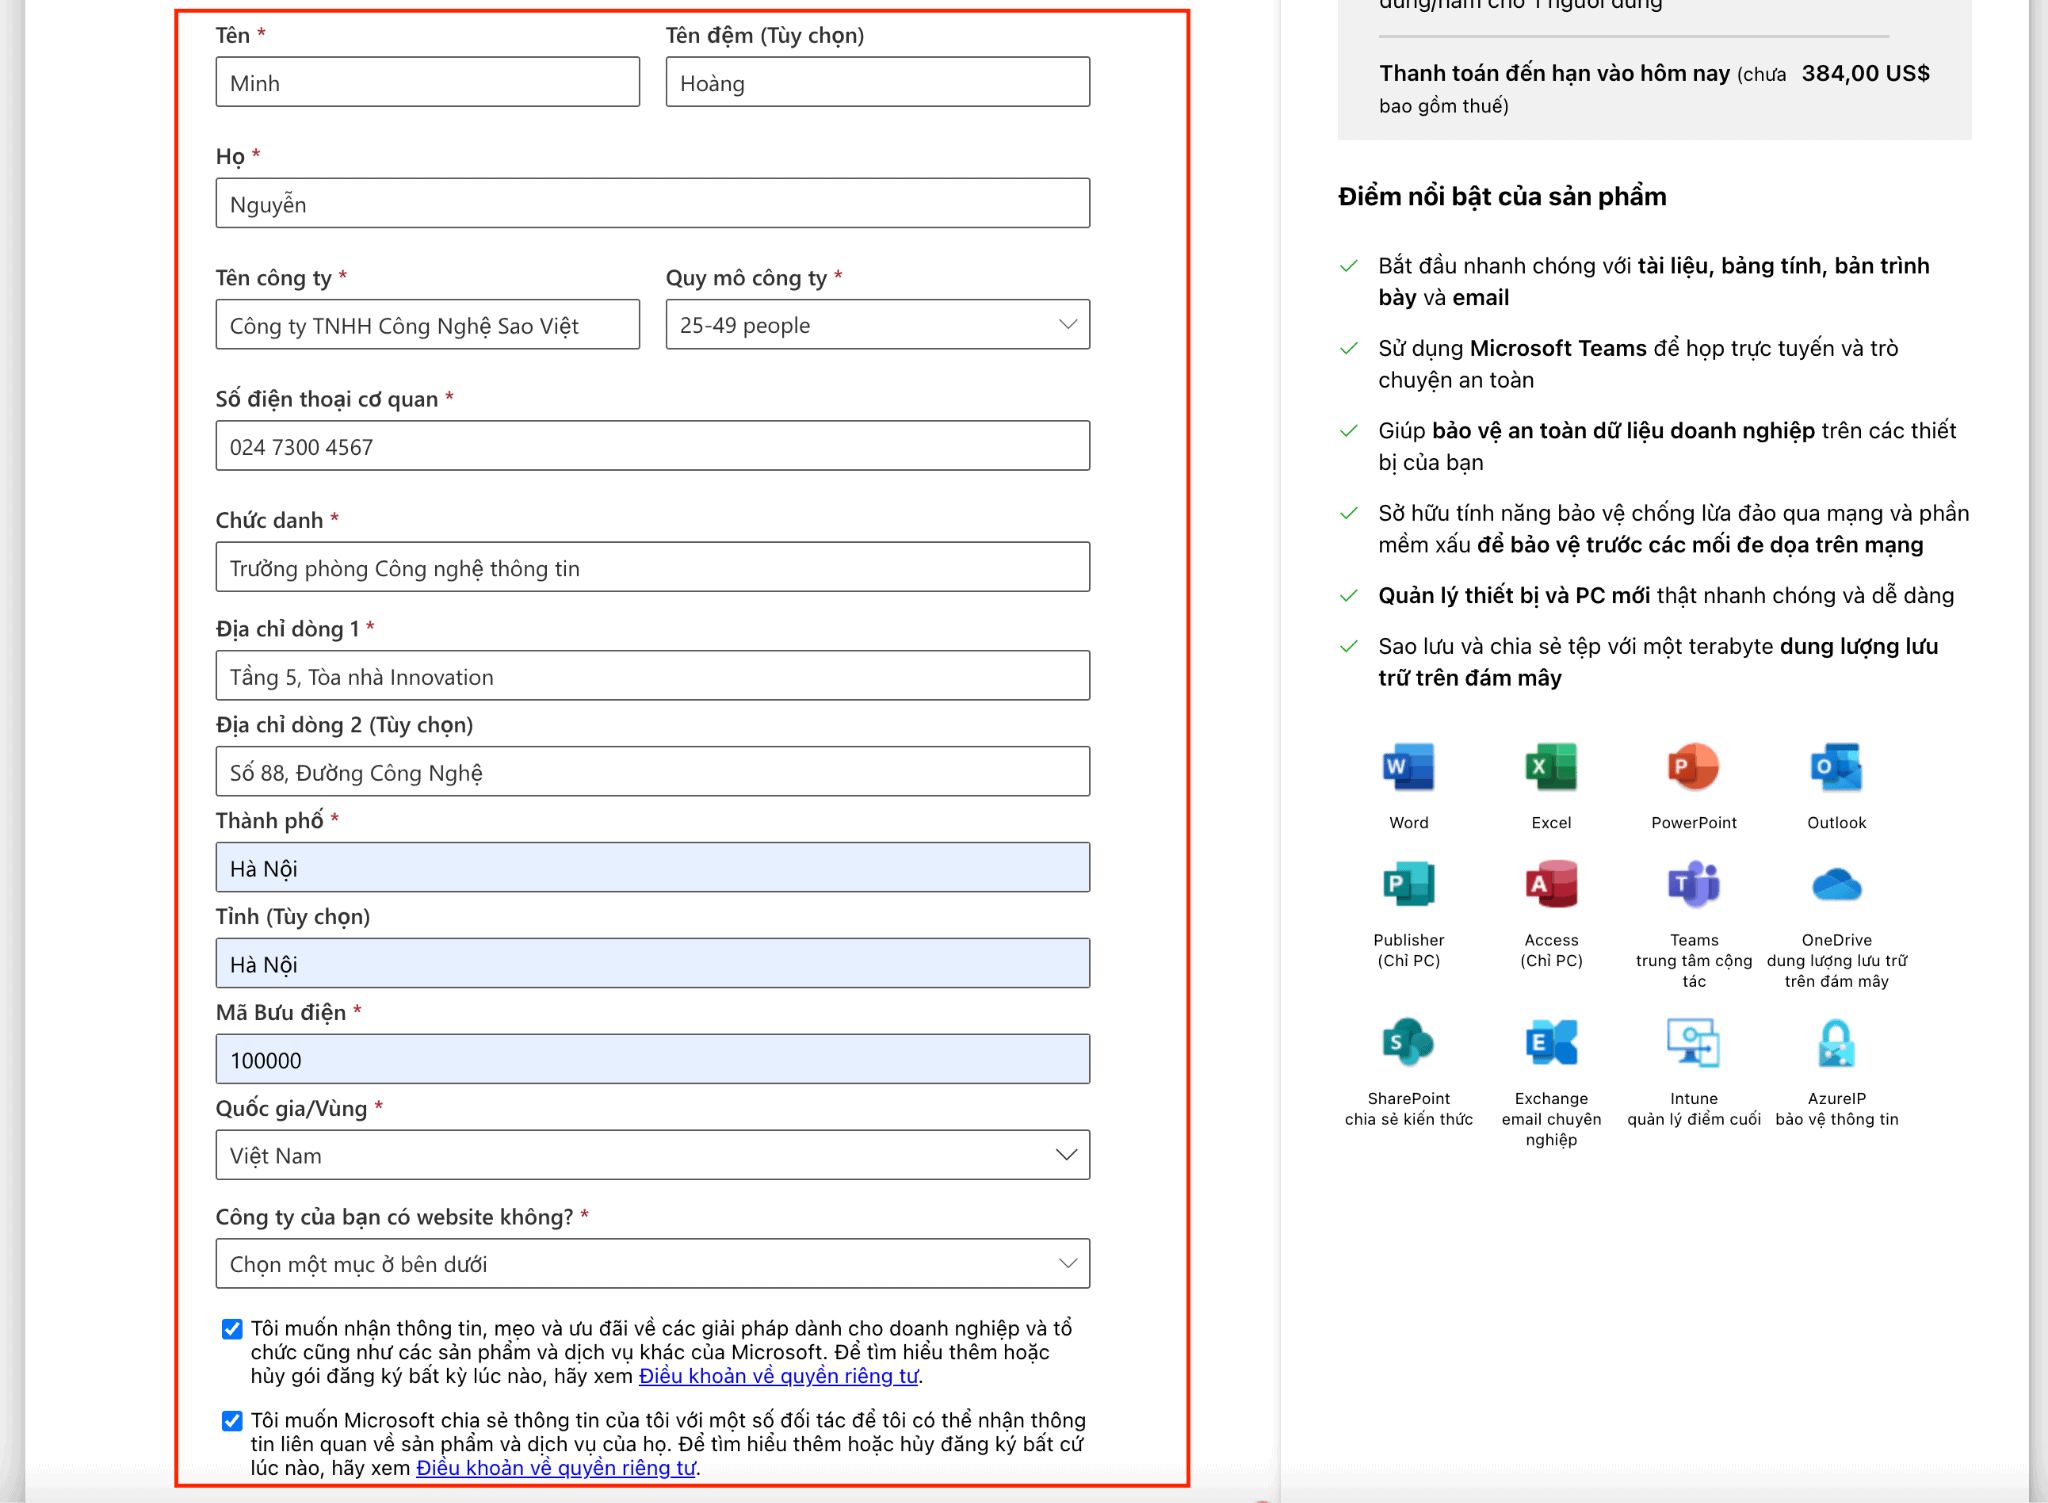Viewport: 2048px width, 1503px height.
Task: Click the AzureIP padlock icon
Action: coord(1836,1043)
